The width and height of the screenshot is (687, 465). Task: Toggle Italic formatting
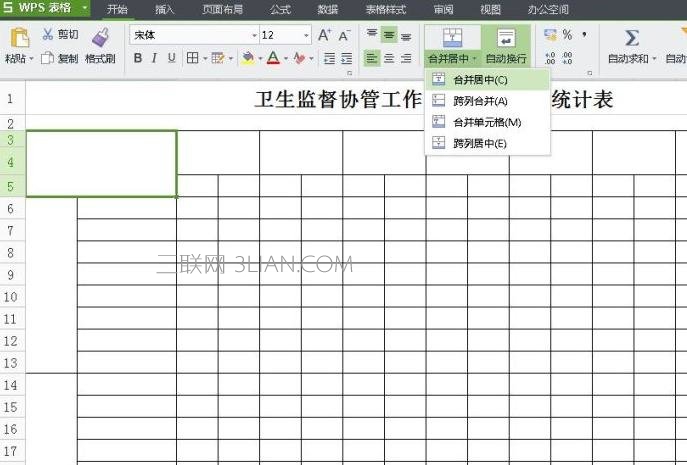click(x=154, y=58)
